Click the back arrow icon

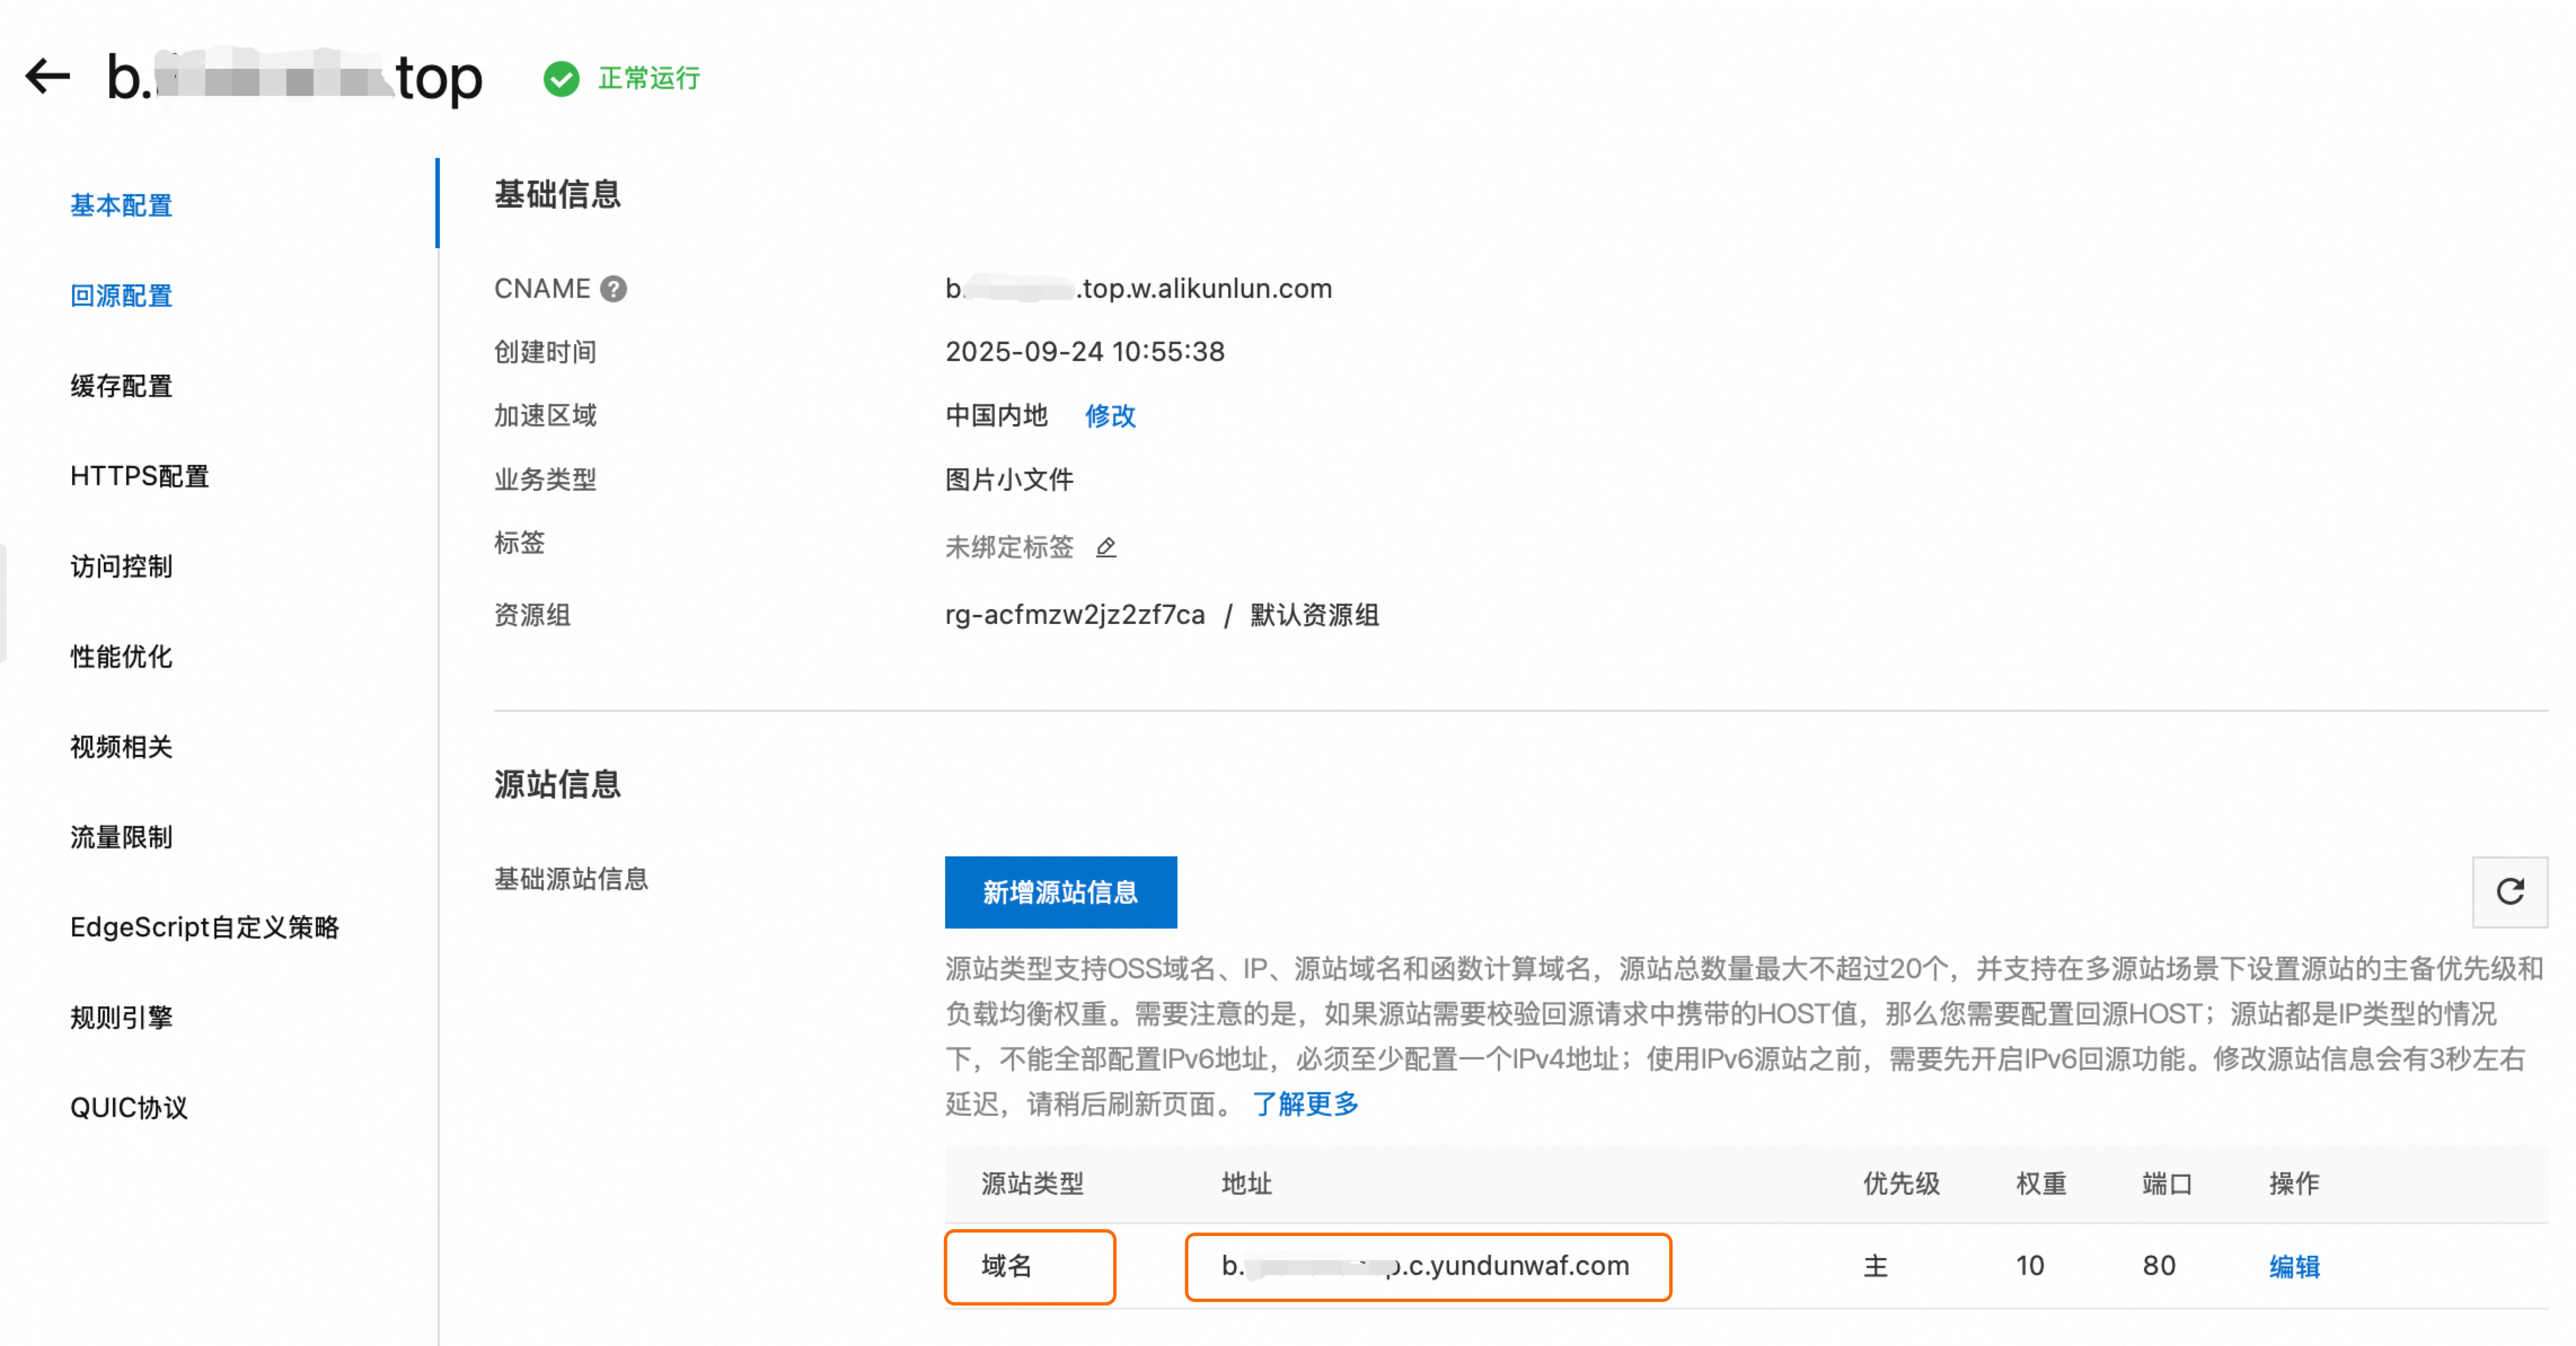(x=47, y=76)
